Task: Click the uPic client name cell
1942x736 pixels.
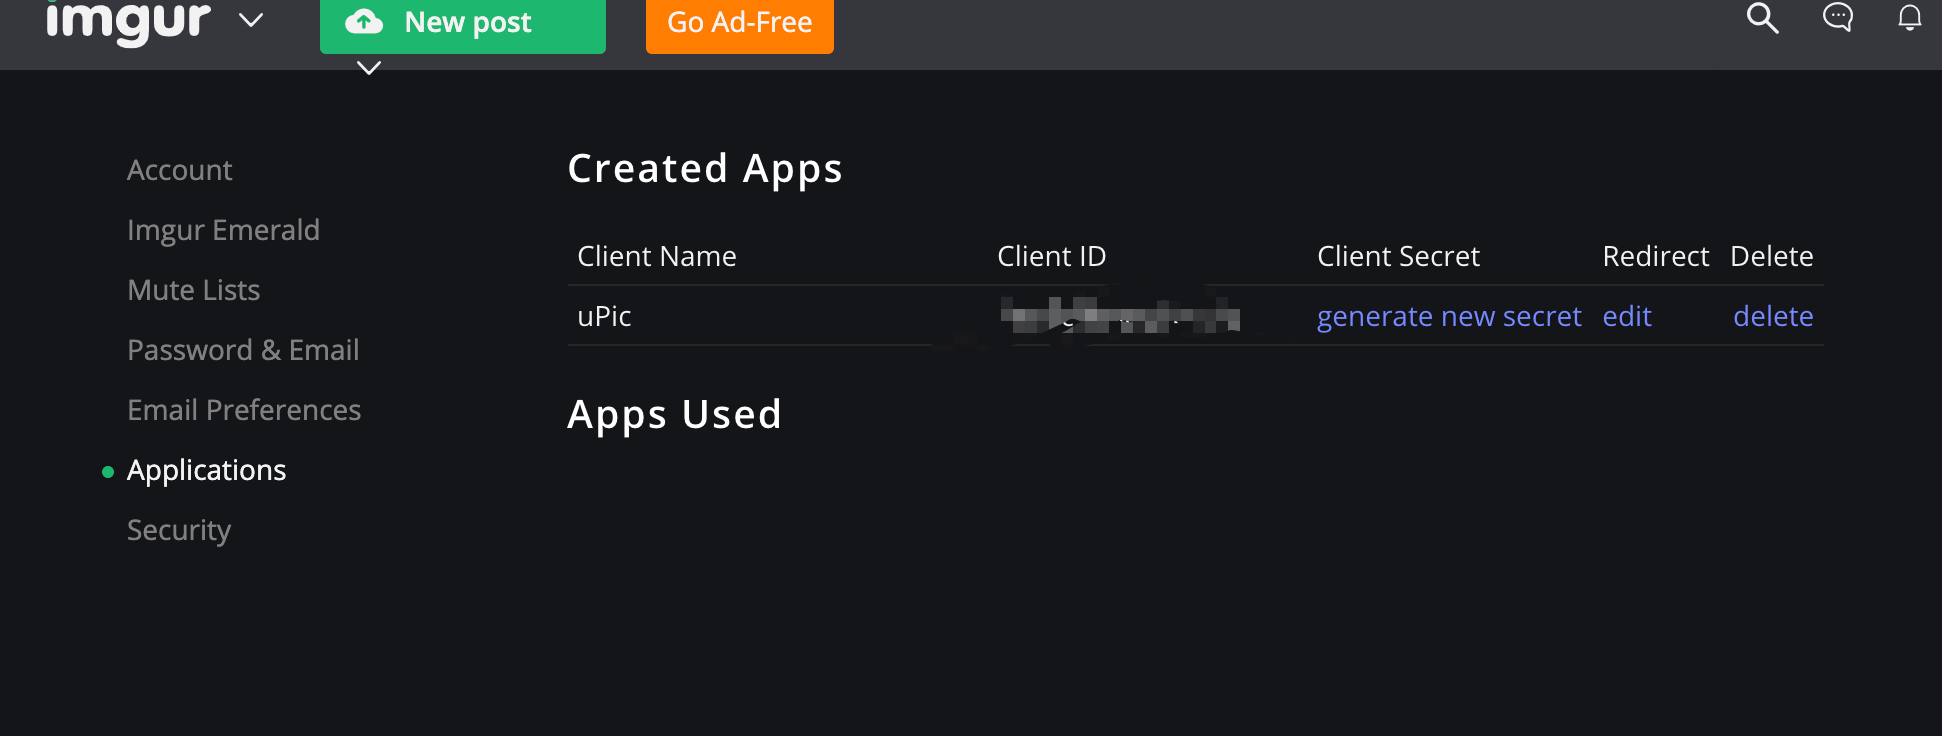Action: 604,316
